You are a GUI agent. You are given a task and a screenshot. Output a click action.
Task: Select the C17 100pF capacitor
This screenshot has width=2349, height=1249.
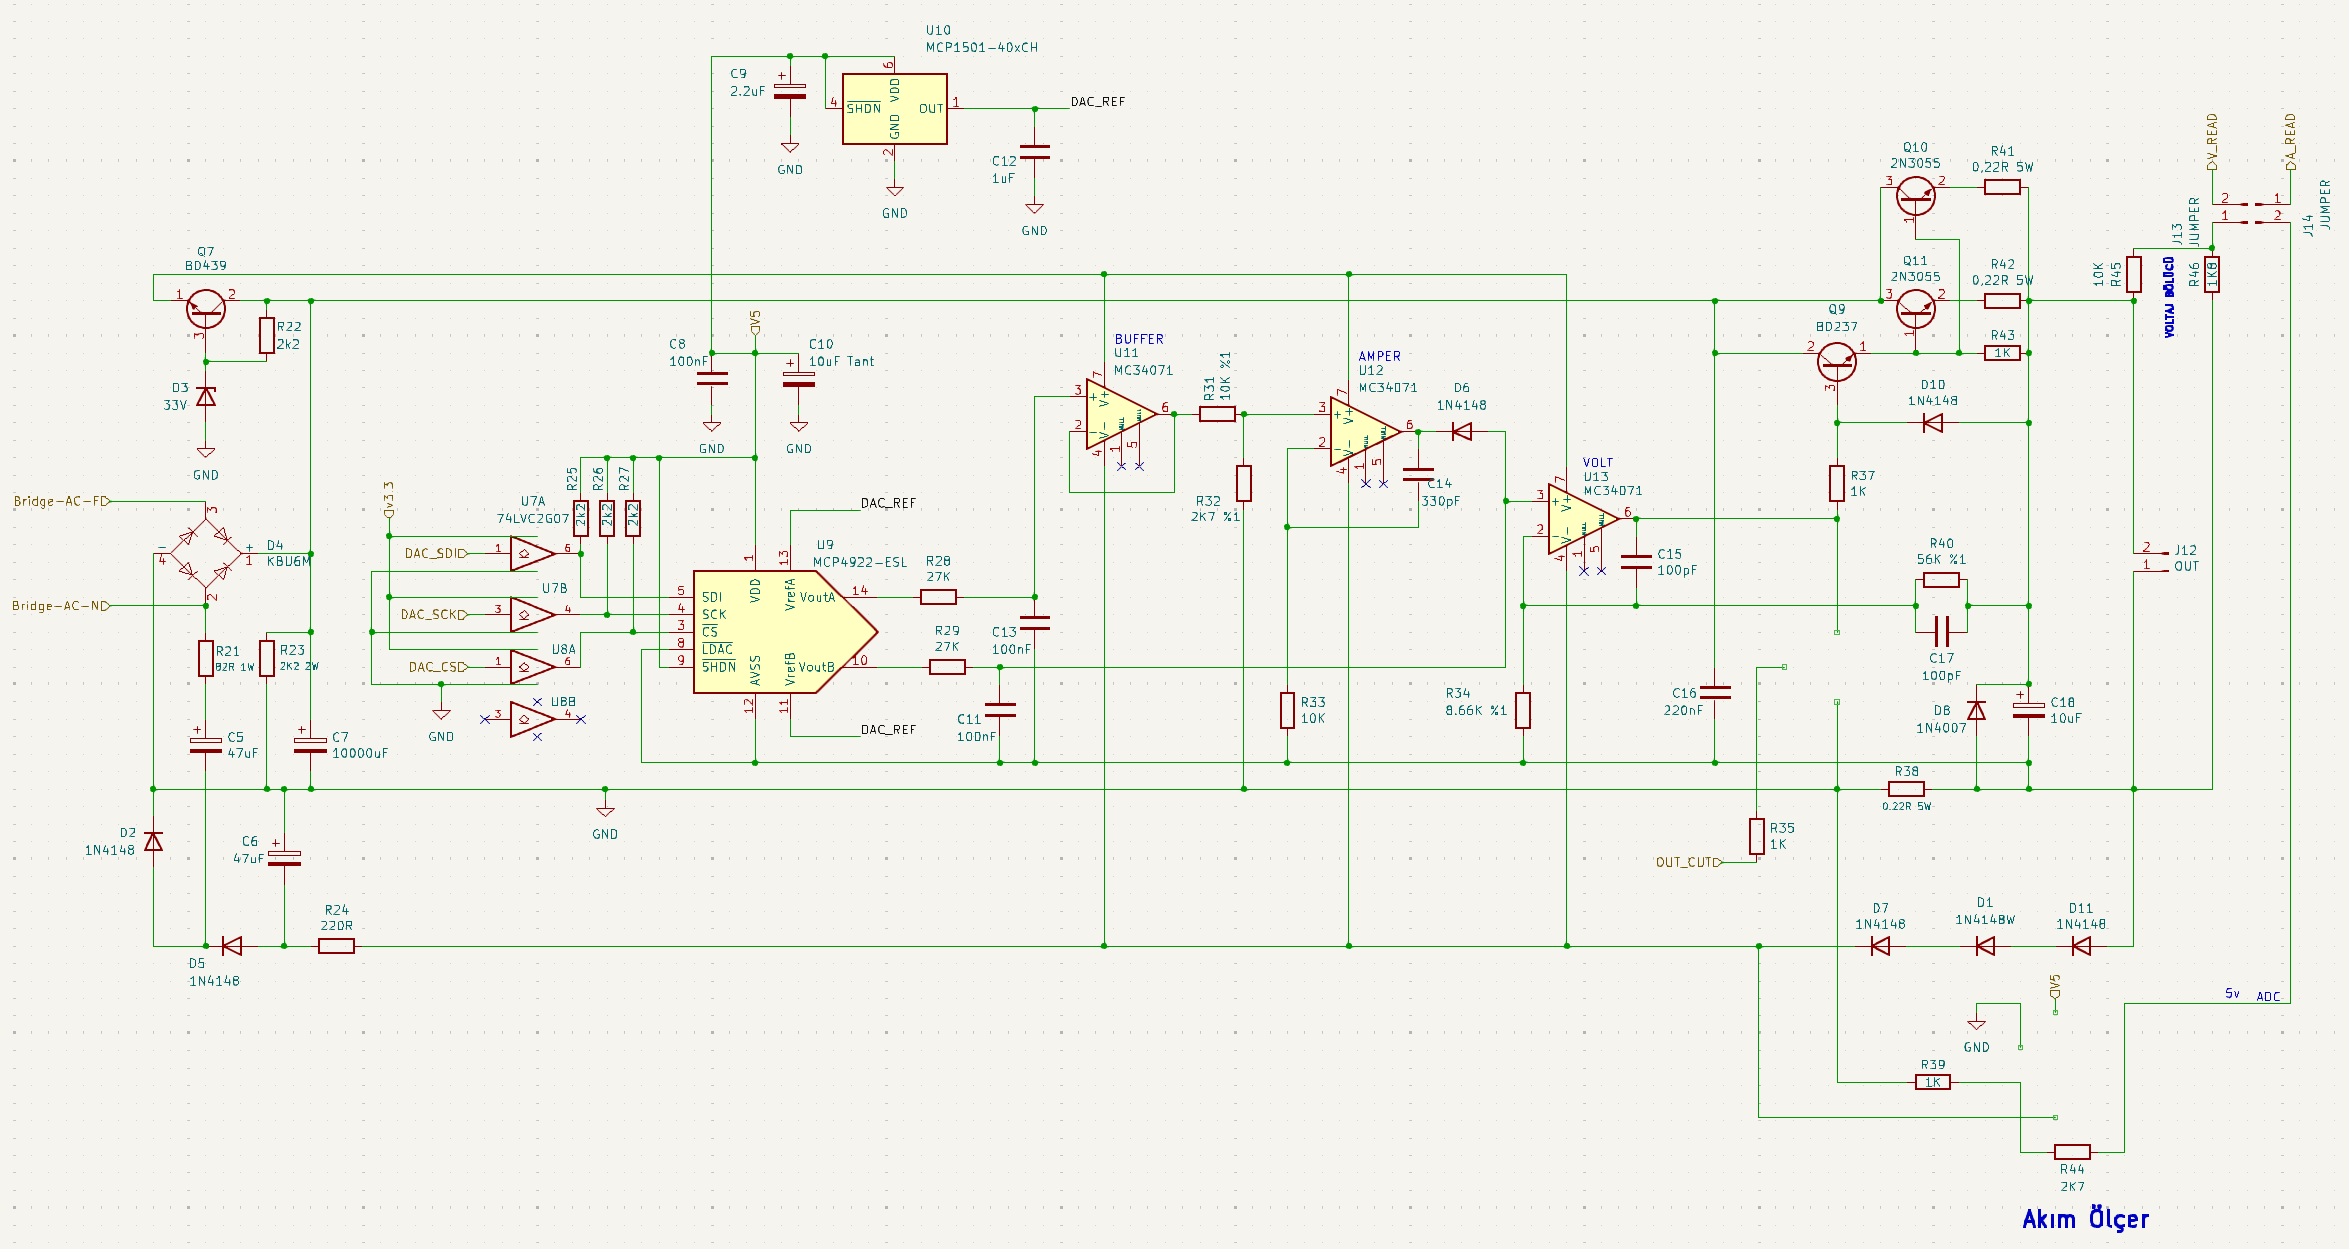coord(1941,632)
